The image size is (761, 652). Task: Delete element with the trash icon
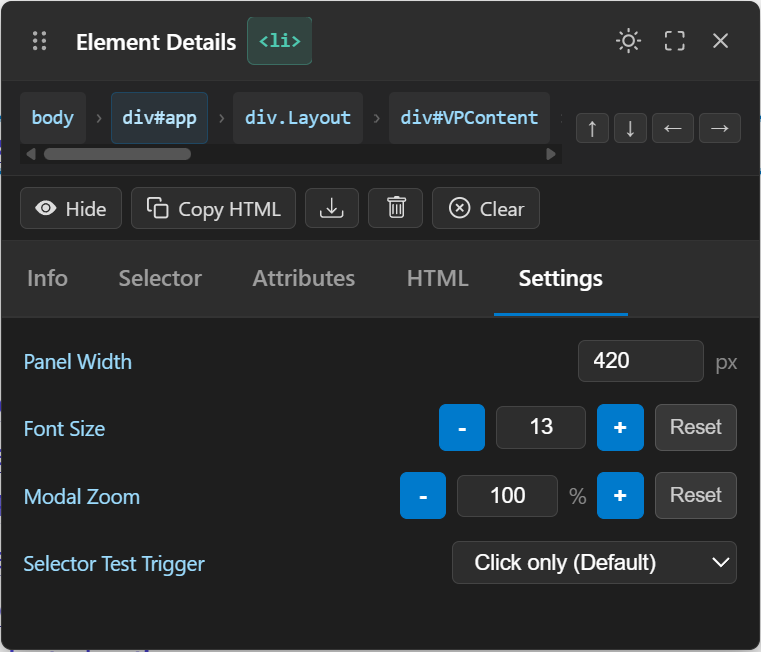tap(396, 208)
